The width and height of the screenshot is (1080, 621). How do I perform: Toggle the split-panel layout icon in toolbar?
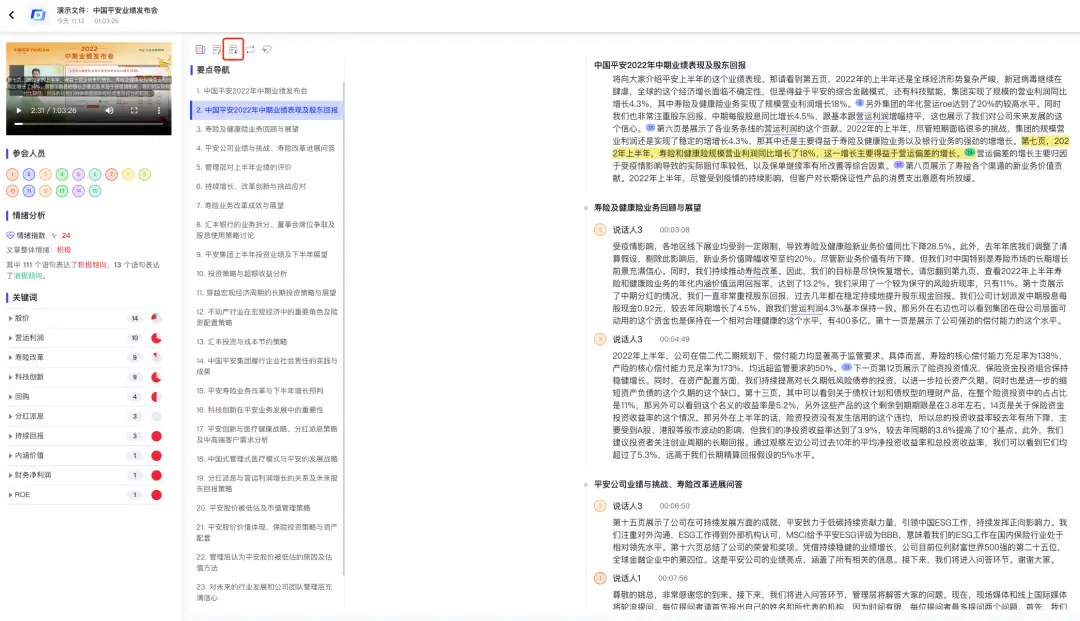(200, 50)
